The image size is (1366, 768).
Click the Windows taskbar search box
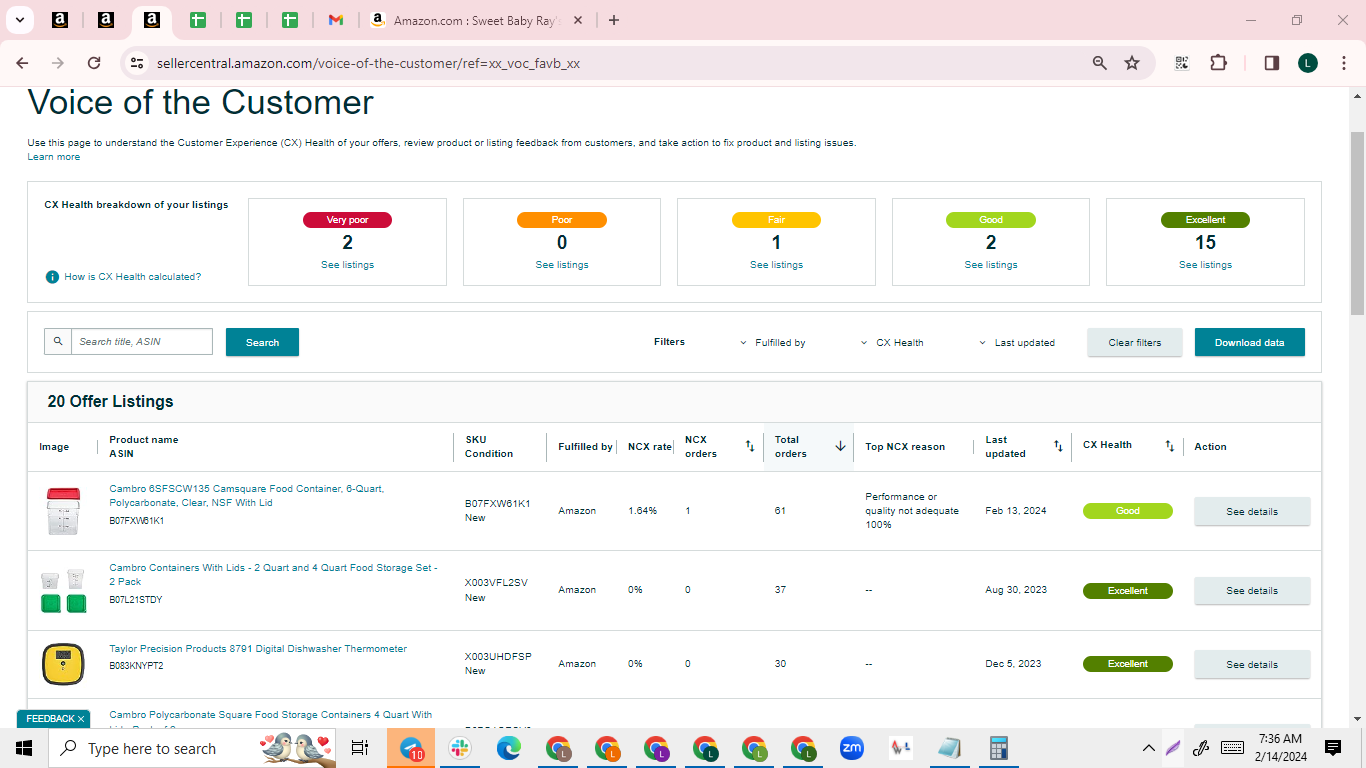point(192,748)
